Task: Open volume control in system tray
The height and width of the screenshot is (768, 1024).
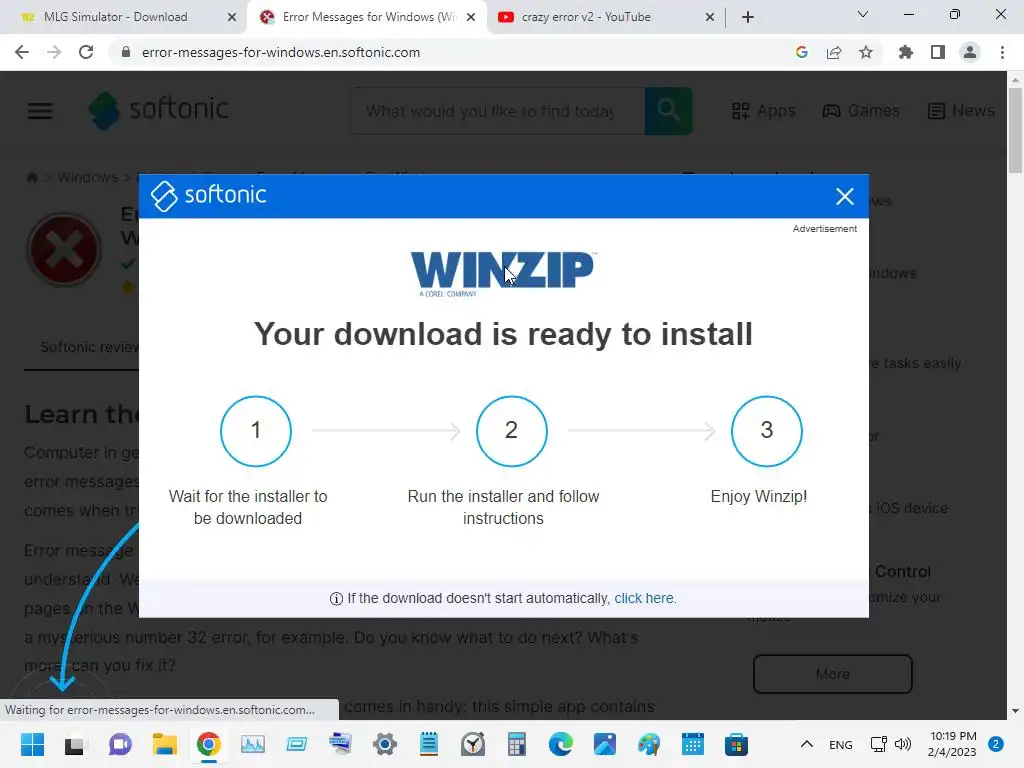Action: point(903,744)
